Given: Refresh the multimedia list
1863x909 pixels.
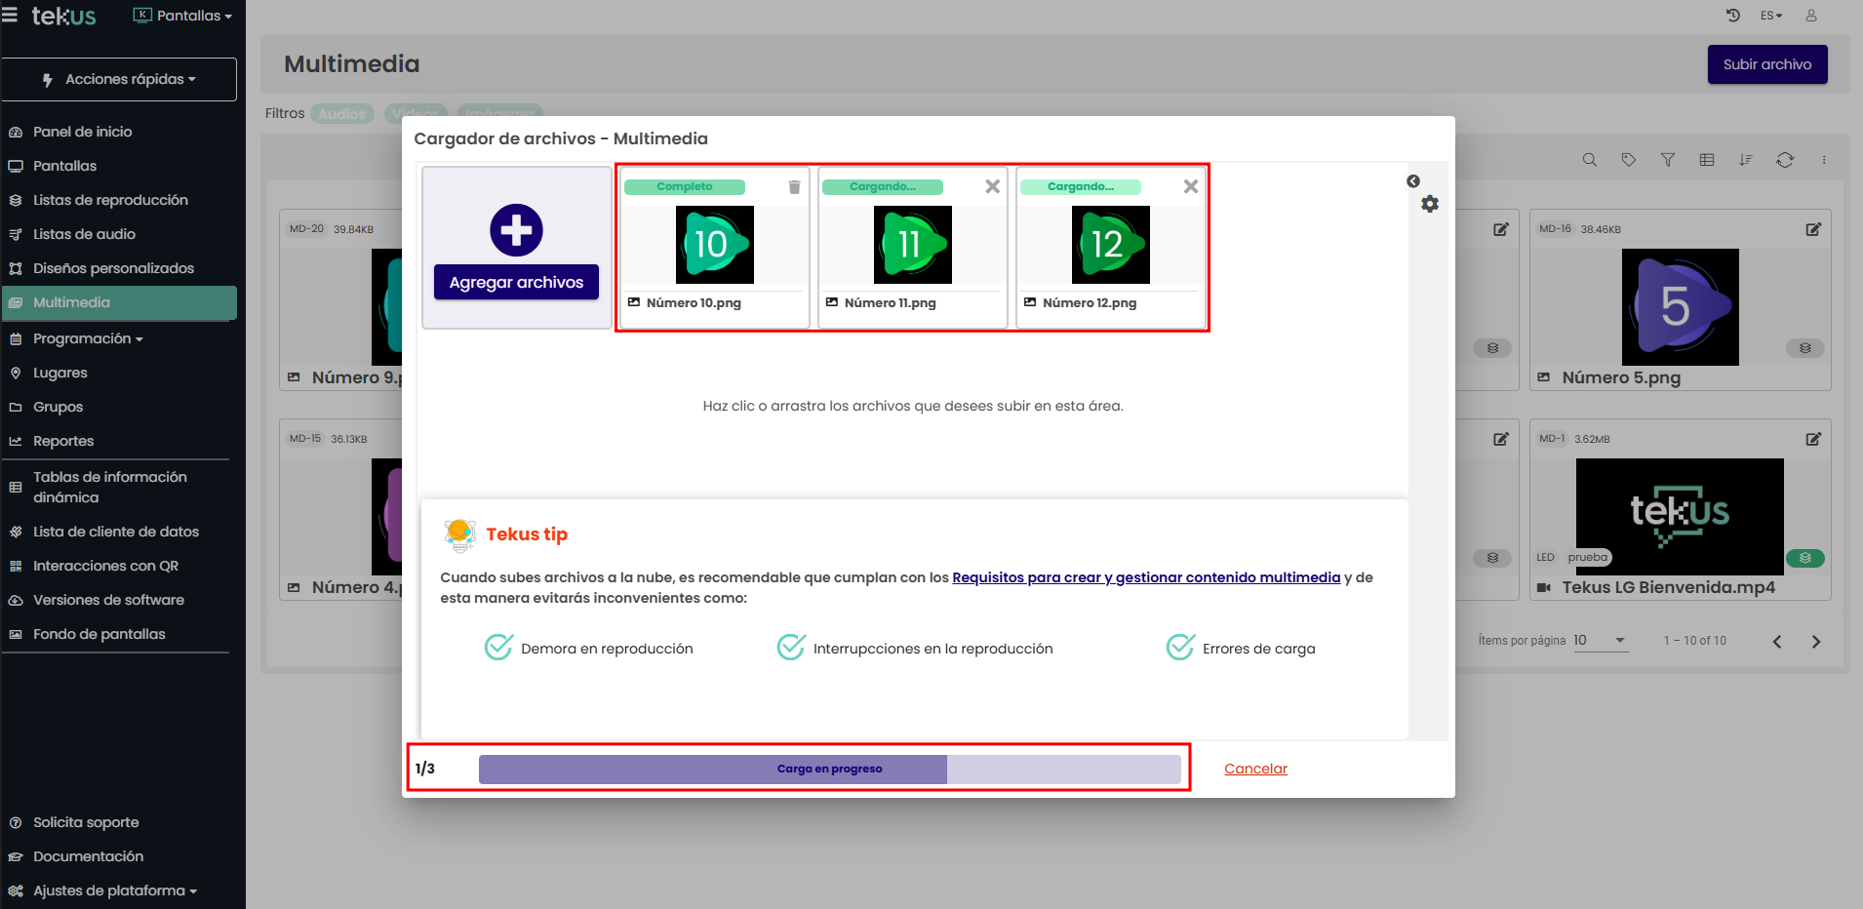Looking at the screenshot, I should point(1785,160).
